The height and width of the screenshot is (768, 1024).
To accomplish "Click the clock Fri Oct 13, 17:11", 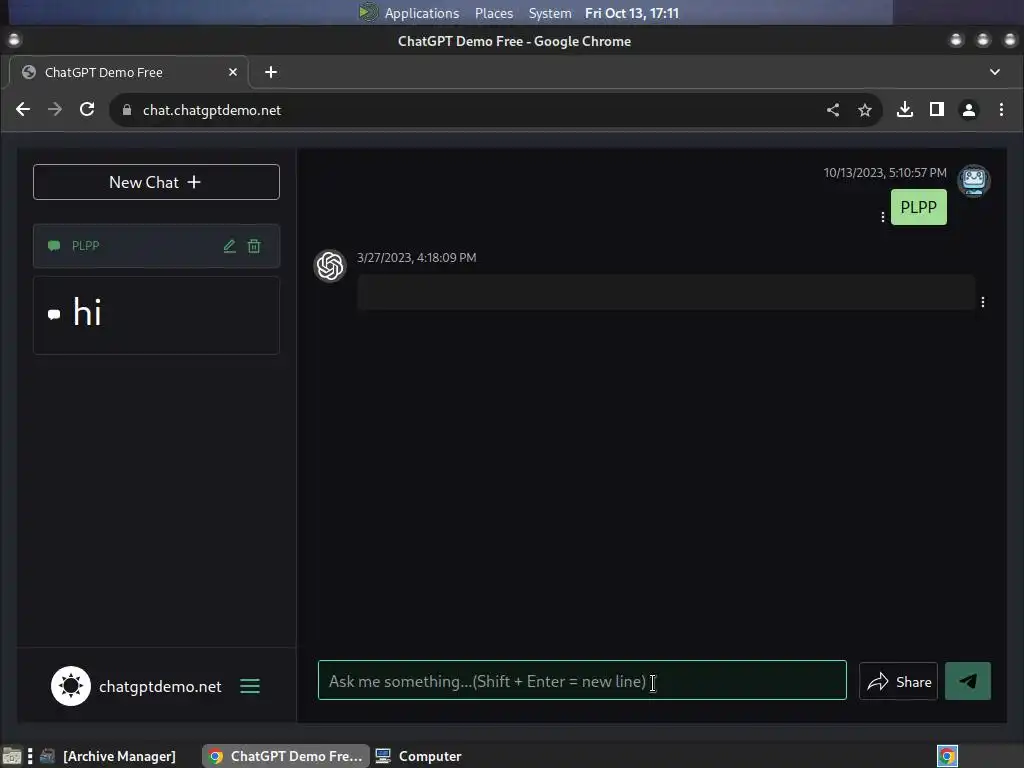I will [x=632, y=13].
